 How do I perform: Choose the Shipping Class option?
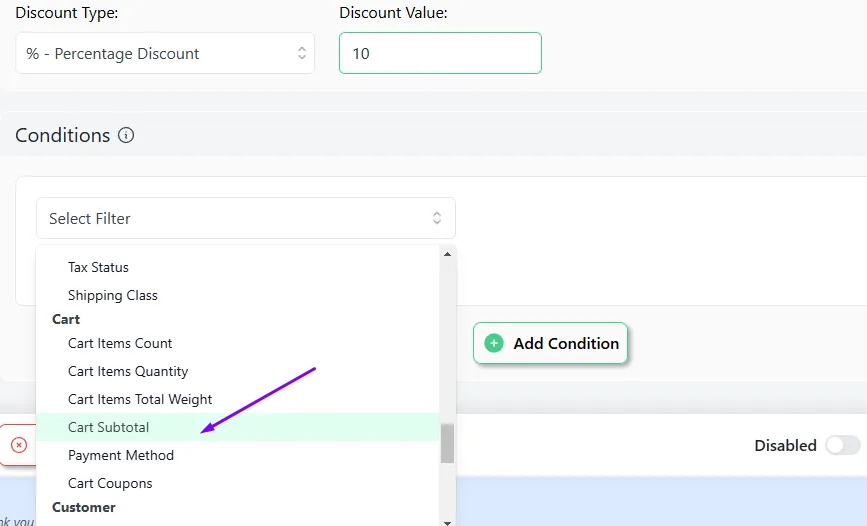(113, 295)
